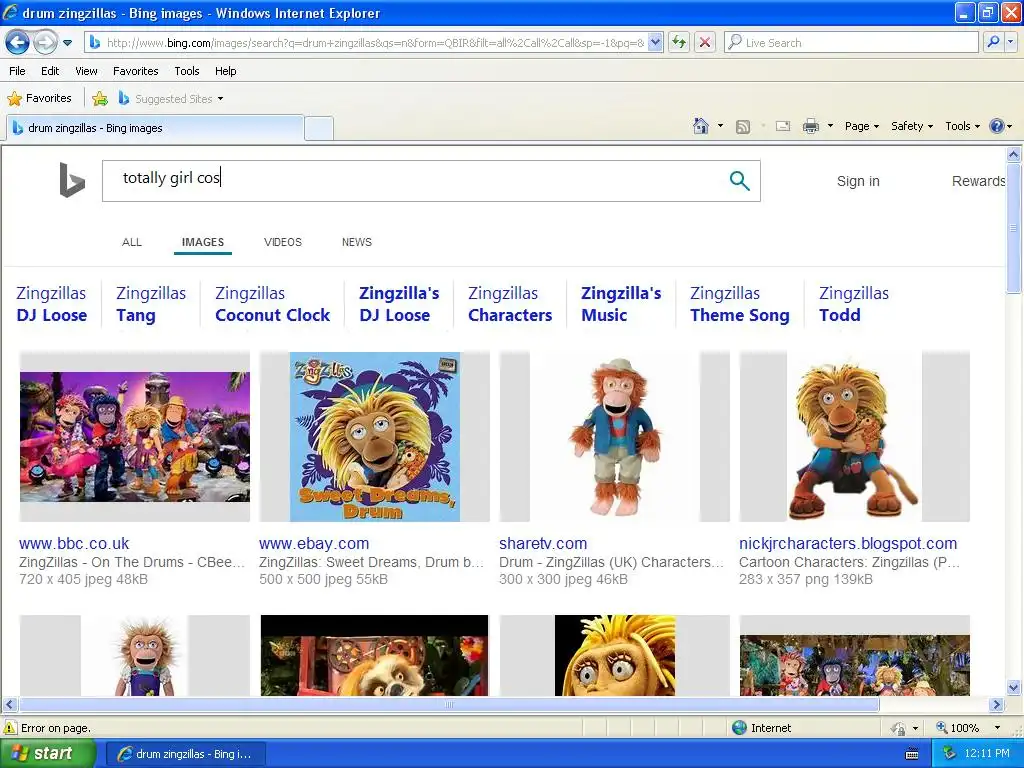Click the vertical scrollbar down arrow
Viewport: 1024px width, 768px height.
pos(1014,687)
